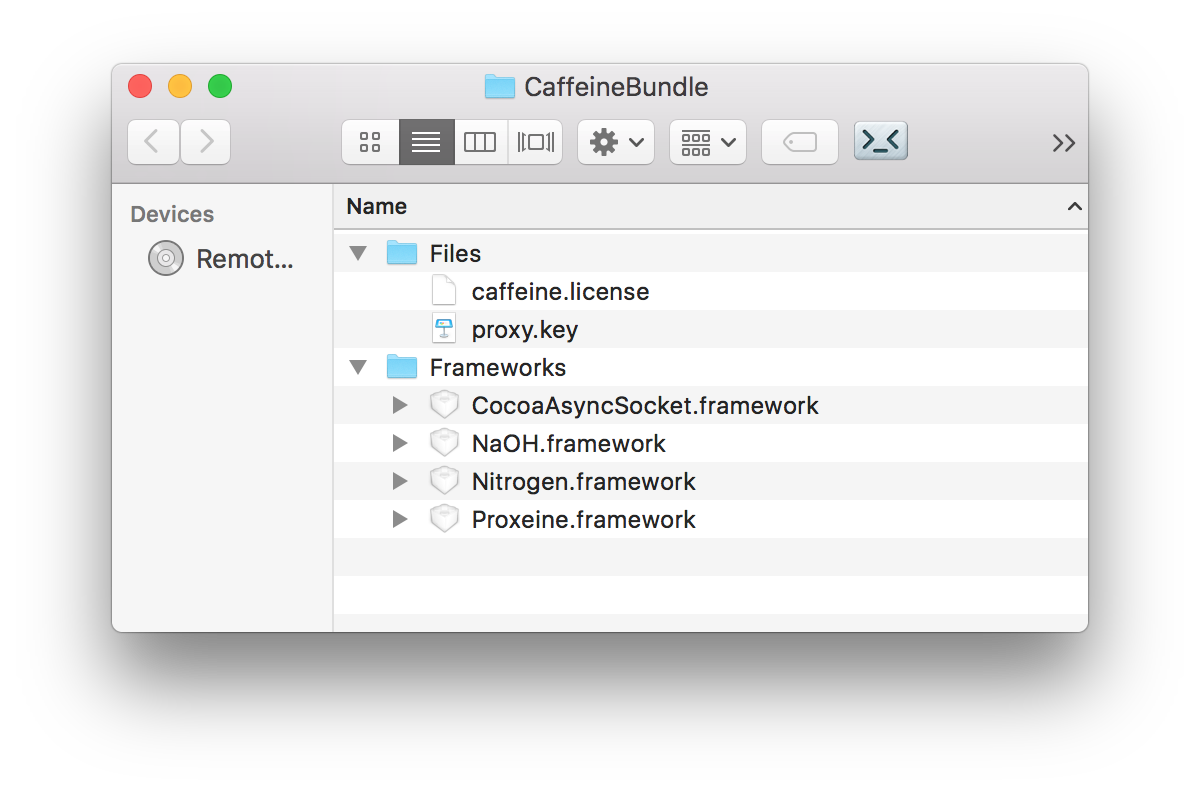Go forward with the right arrow
The width and height of the screenshot is (1200, 792).
[x=206, y=142]
